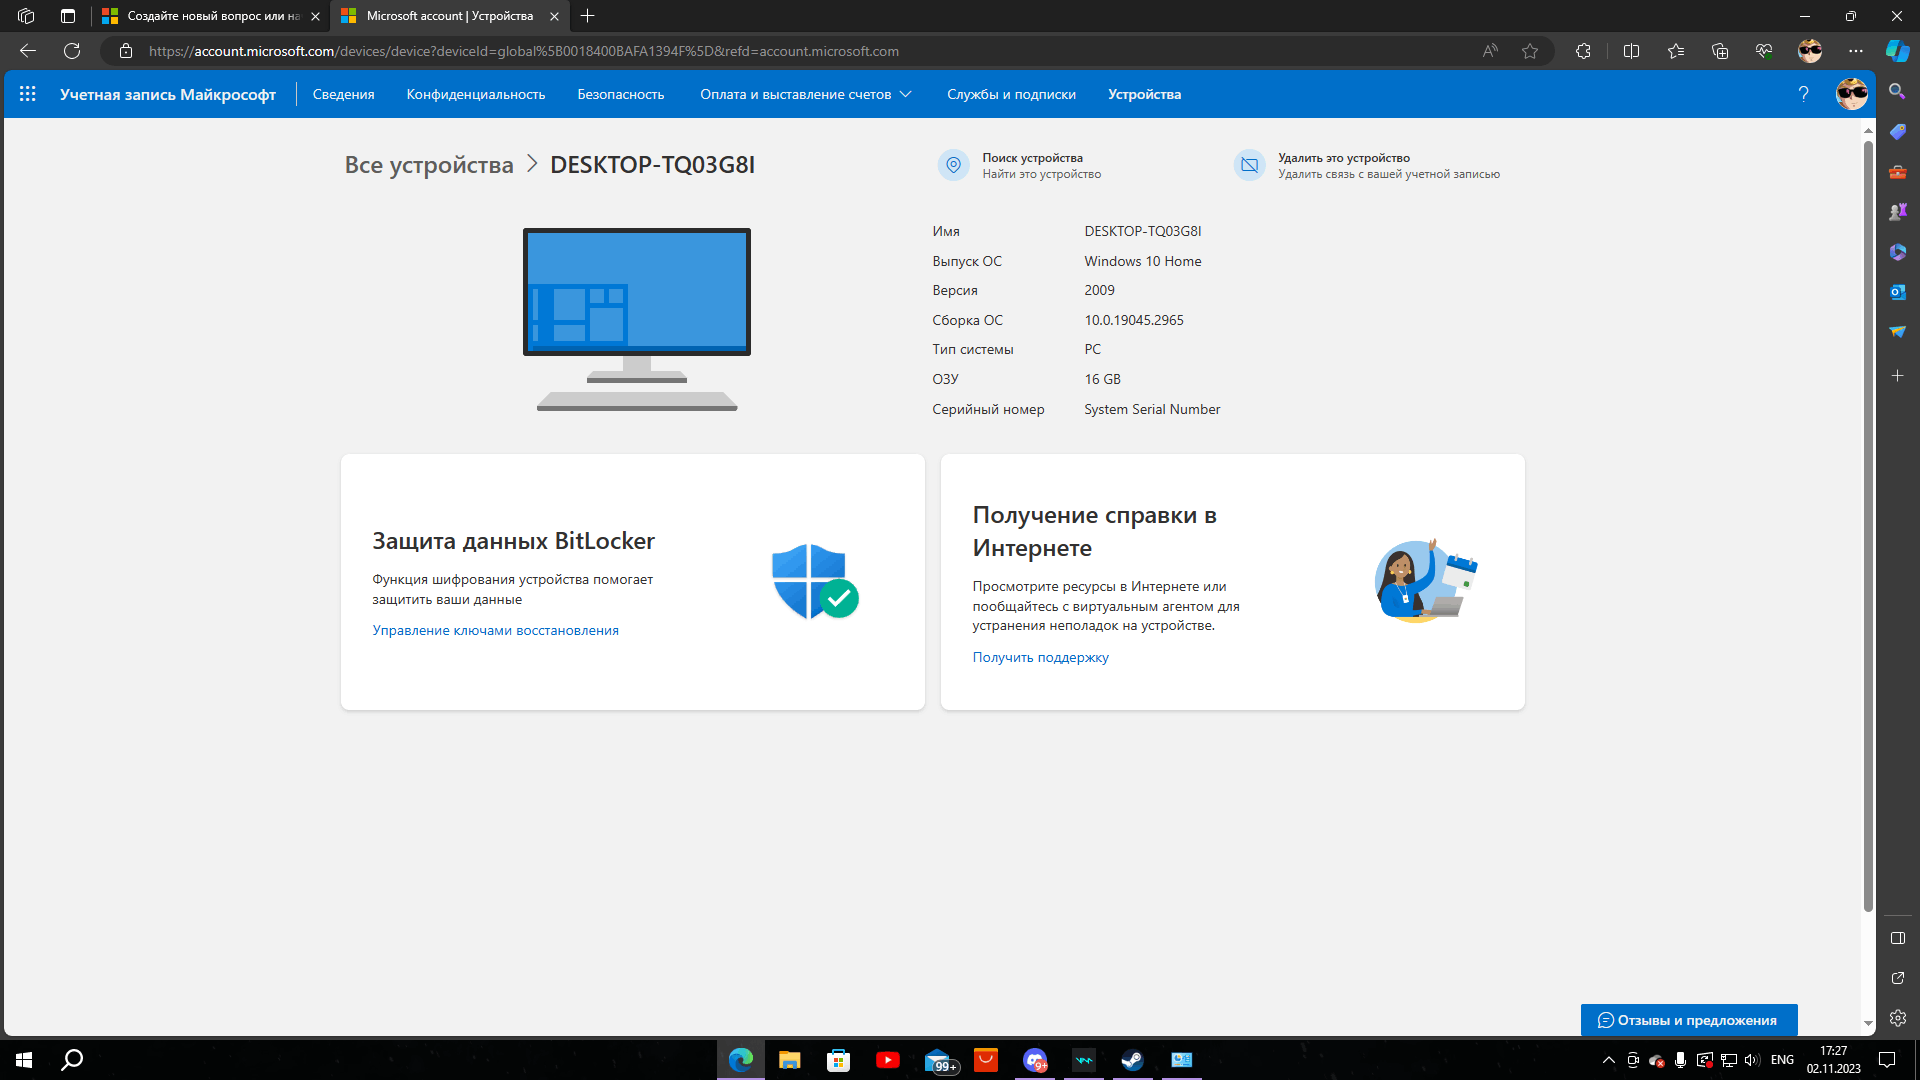Open YouTube app in the taskbar
This screenshot has height=1080, width=1920.
point(887,1060)
